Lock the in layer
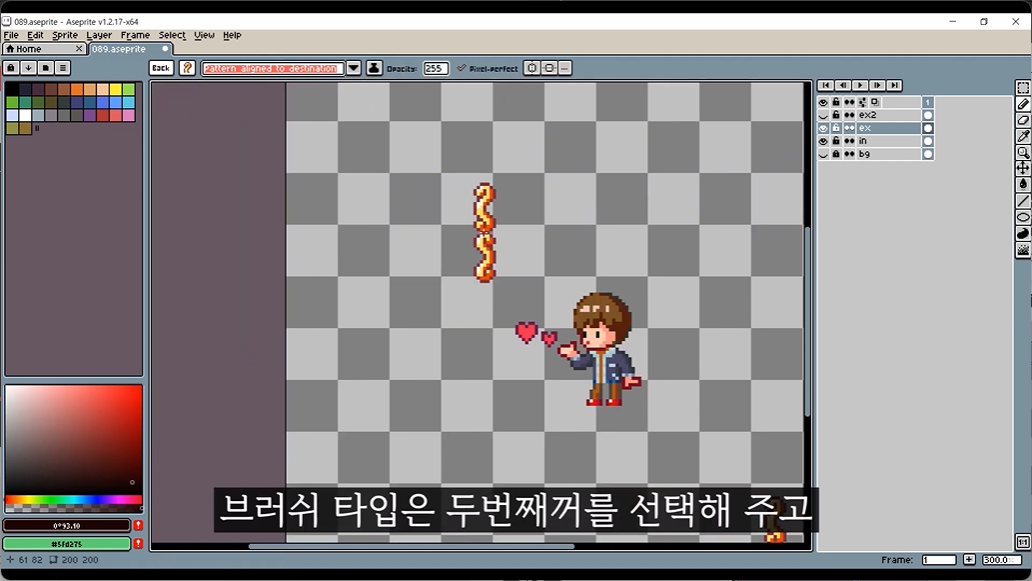1032x581 pixels. [836, 141]
